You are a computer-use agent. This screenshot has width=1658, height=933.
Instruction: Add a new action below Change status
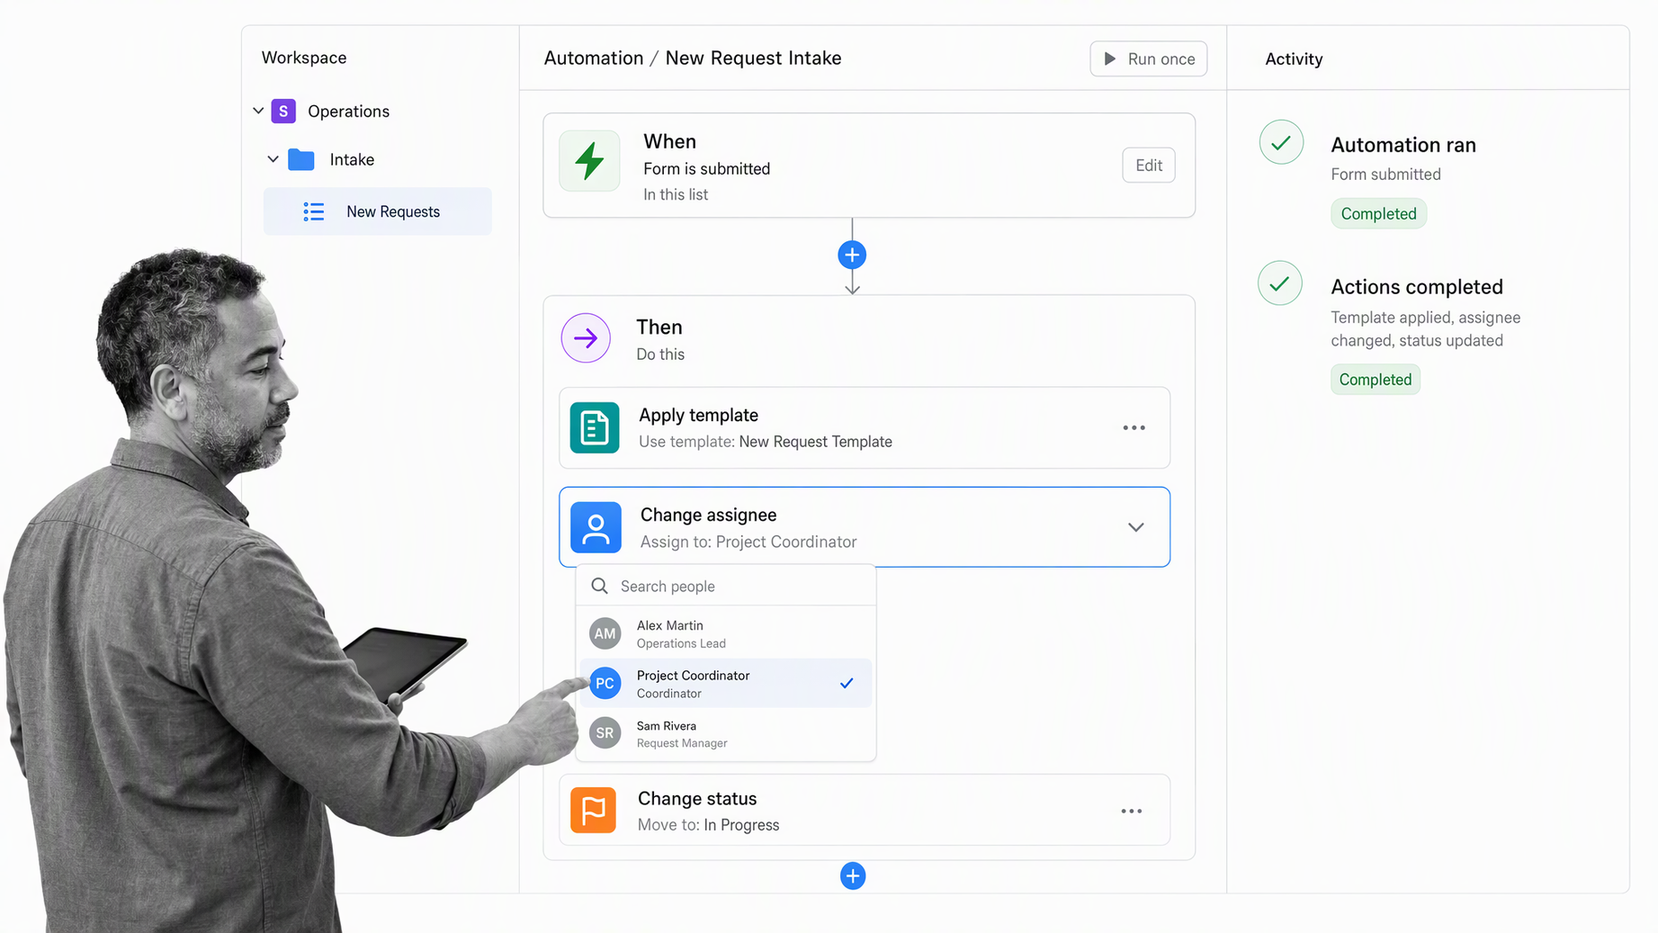[853, 876]
